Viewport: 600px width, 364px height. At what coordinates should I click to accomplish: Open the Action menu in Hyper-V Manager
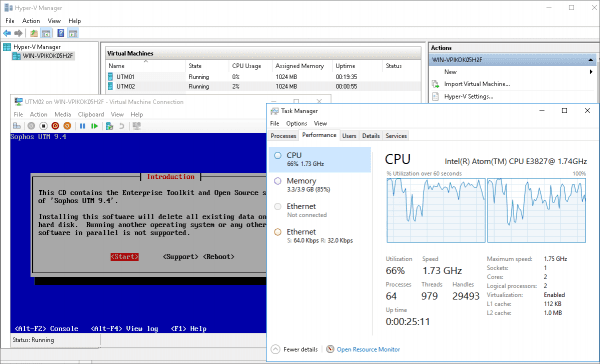pos(31,21)
